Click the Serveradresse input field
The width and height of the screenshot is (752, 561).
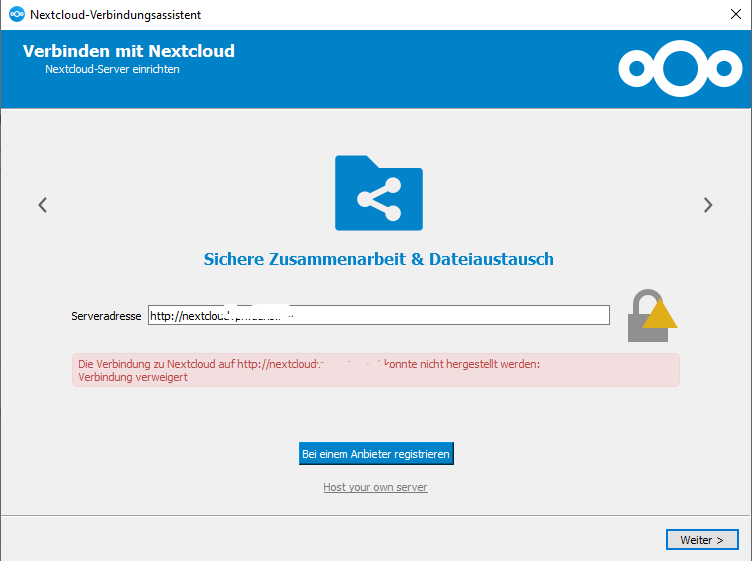(379, 315)
